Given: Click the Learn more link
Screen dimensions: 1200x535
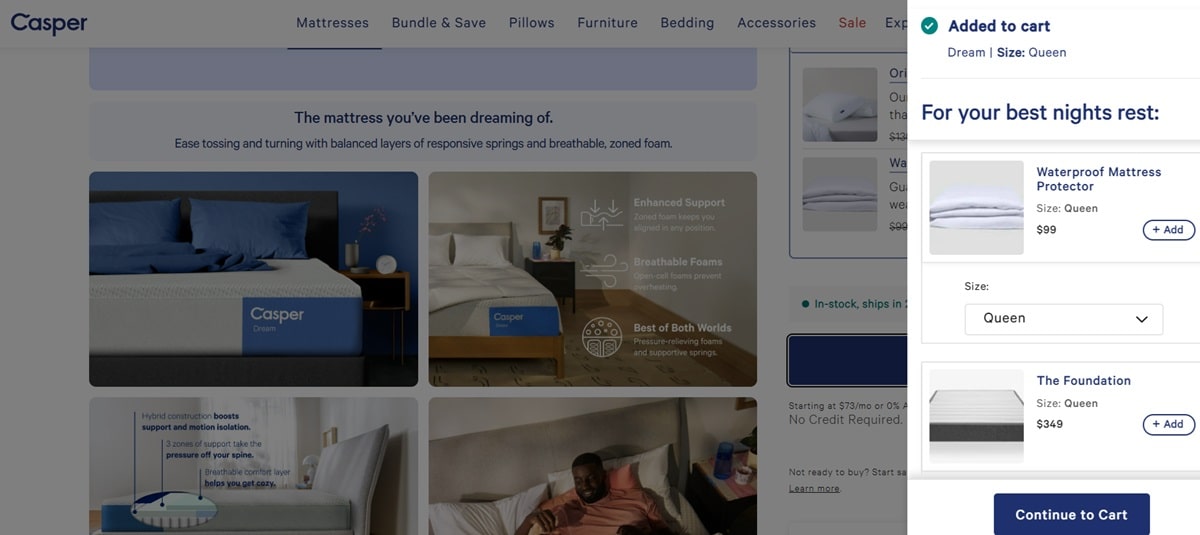Looking at the screenshot, I should (x=814, y=488).
